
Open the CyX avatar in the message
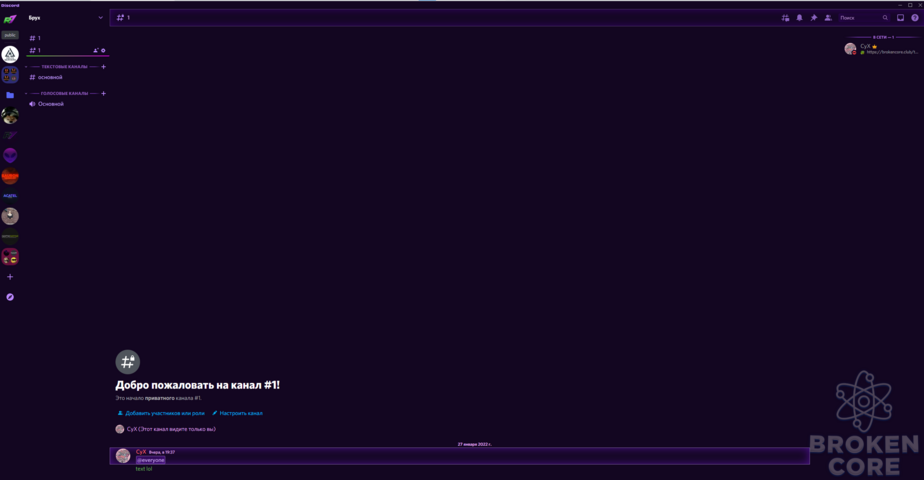[x=123, y=455]
